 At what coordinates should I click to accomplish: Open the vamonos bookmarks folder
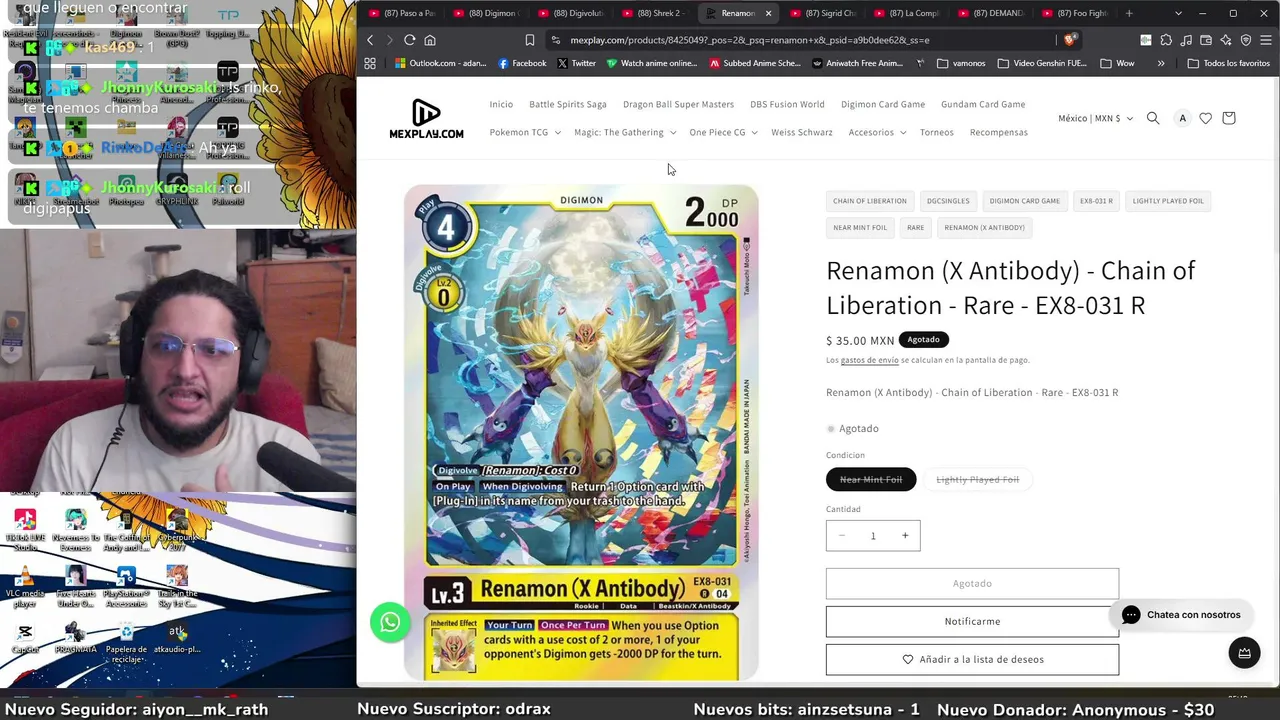(961, 63)
